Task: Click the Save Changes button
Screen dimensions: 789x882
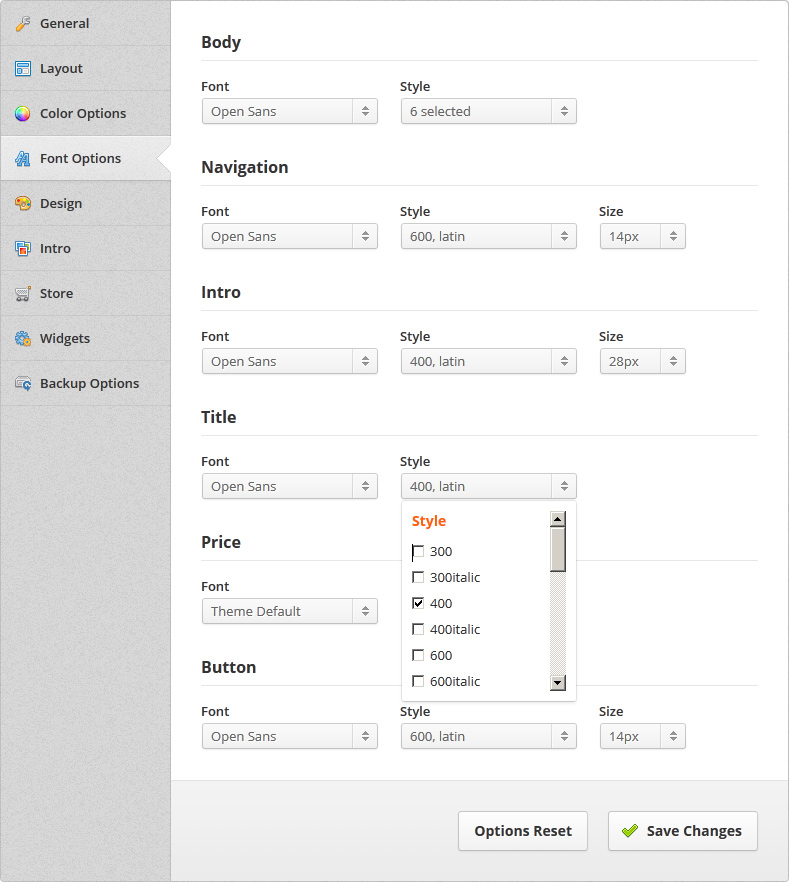Action: click(683, 831)
